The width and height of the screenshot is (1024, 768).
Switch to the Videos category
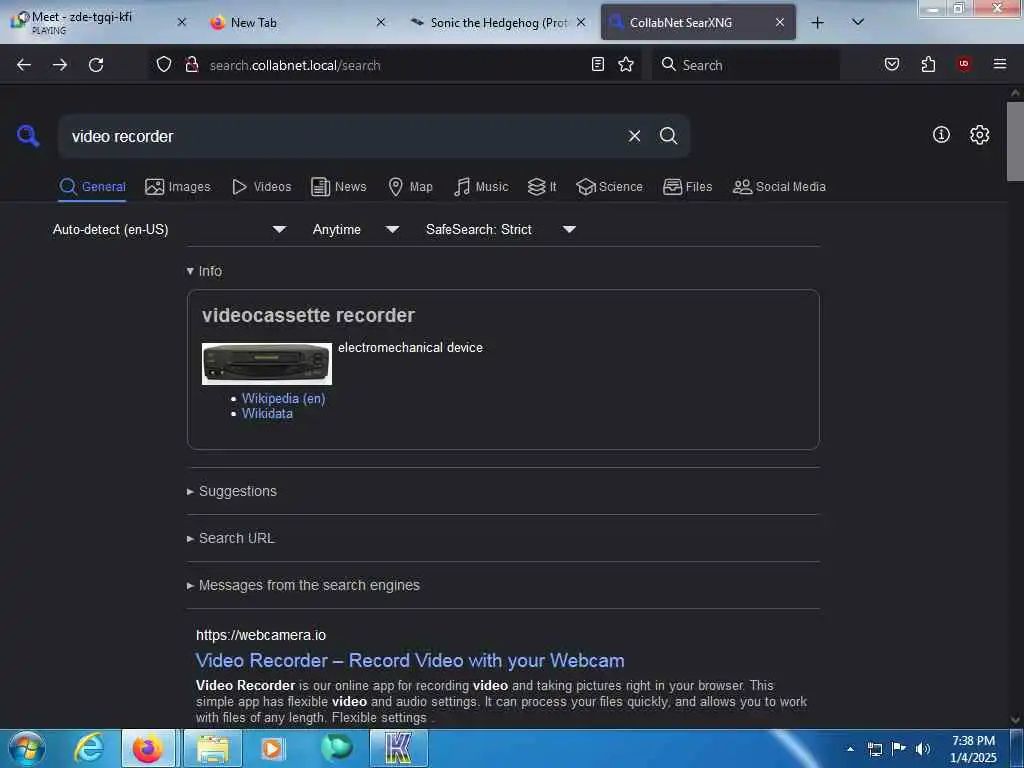261,187
